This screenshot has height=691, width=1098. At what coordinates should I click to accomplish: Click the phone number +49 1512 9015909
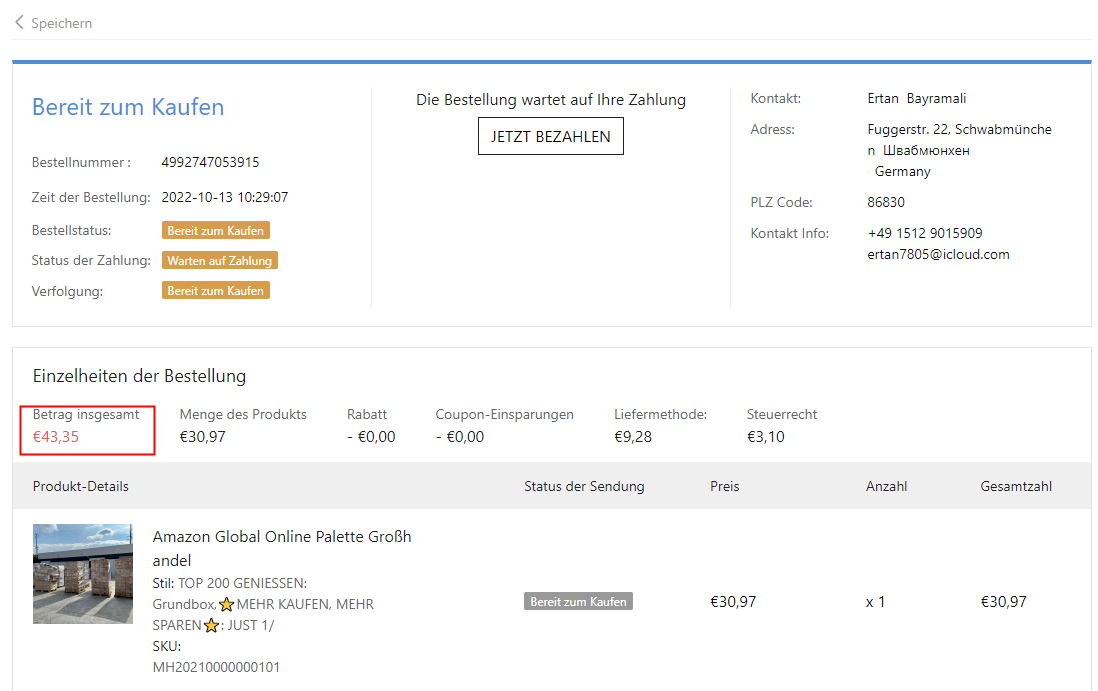click(x=924, y=233)
